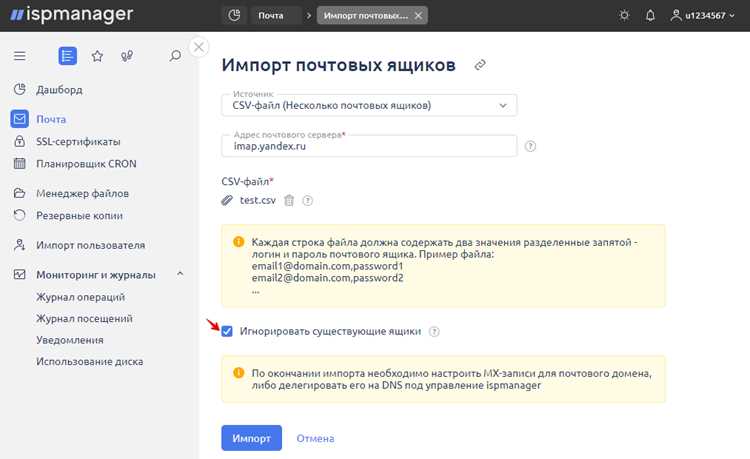Open the Источник source dropdown
750x459 pixels.
click(x=369, y=105)
